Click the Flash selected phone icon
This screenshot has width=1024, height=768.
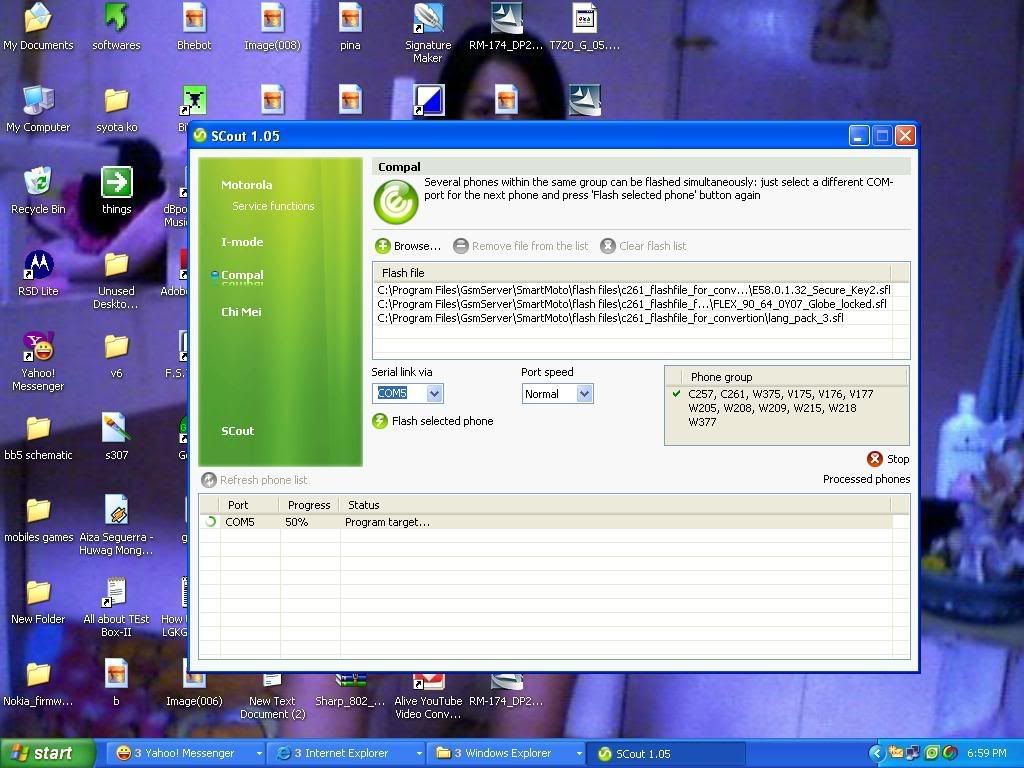(380, 421)
